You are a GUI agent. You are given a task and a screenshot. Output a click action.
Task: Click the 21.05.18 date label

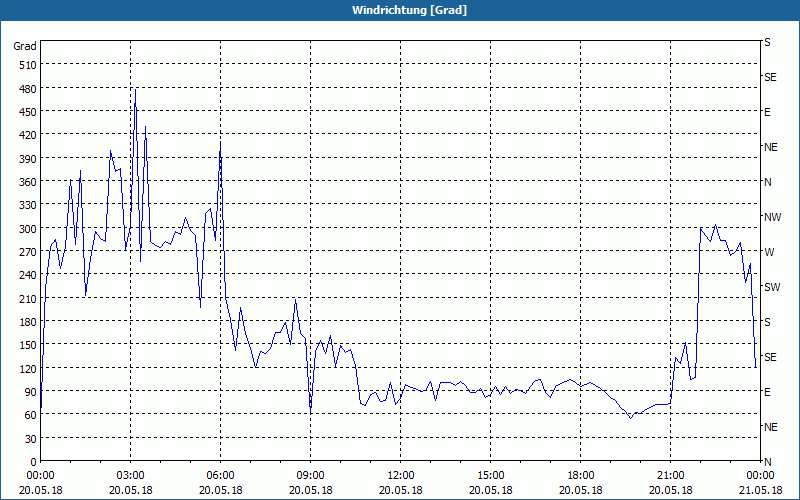point(760,490)
